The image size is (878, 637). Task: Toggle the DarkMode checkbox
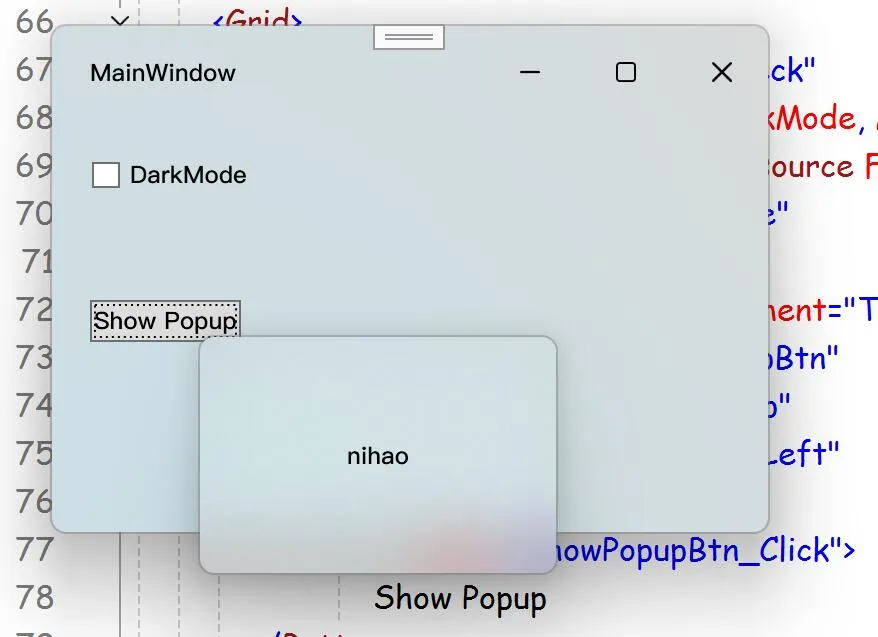coord(106,175)
